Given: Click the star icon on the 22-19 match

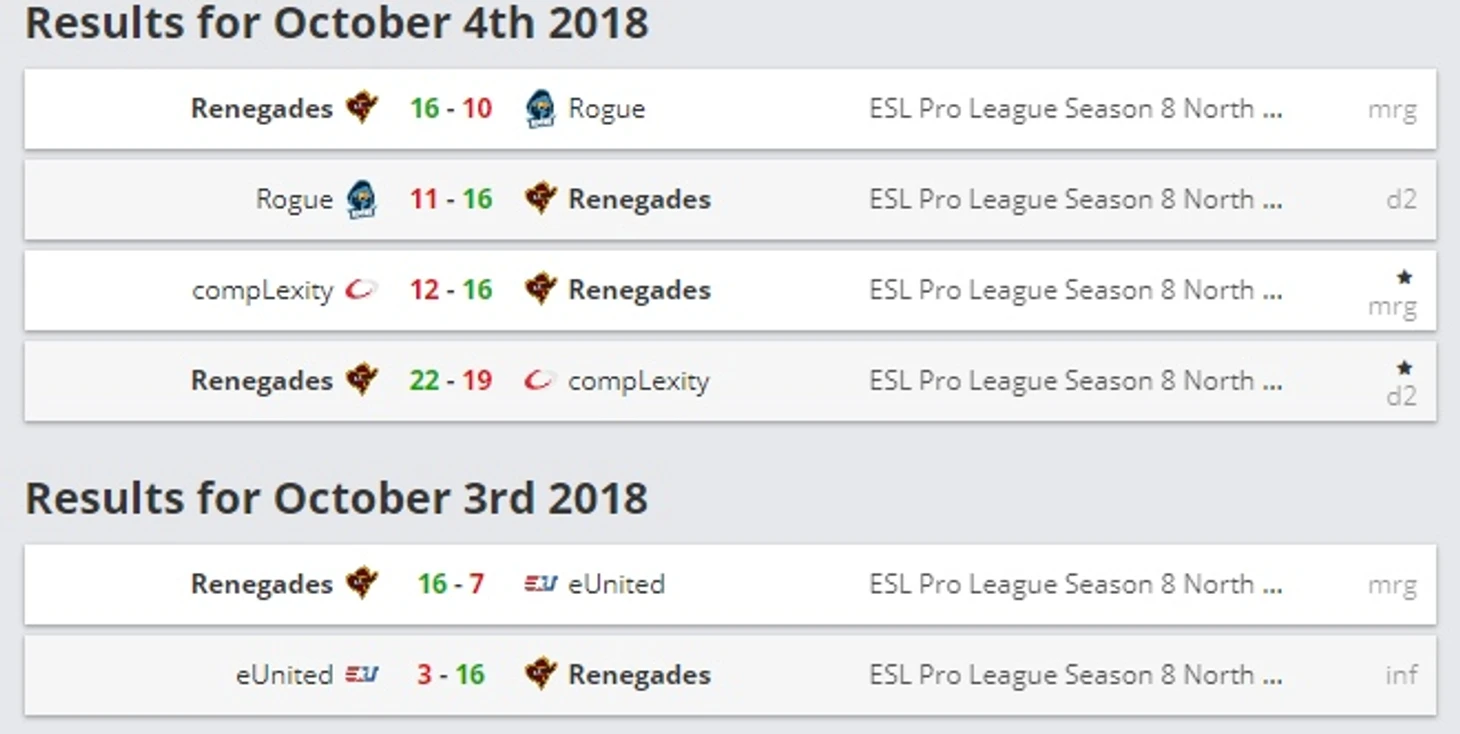Looking at the screenshot, I should [x=1405, y=368].
